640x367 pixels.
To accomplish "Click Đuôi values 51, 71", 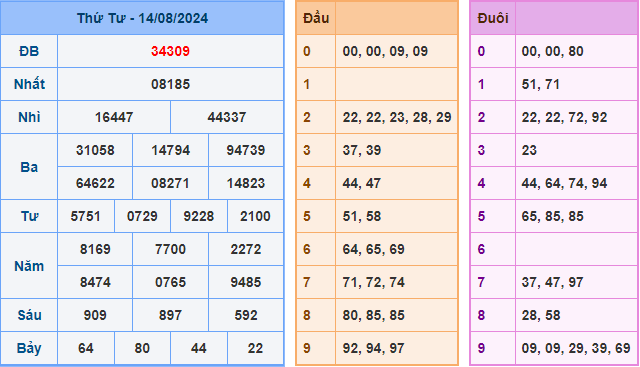I will (x=540, y=85).
